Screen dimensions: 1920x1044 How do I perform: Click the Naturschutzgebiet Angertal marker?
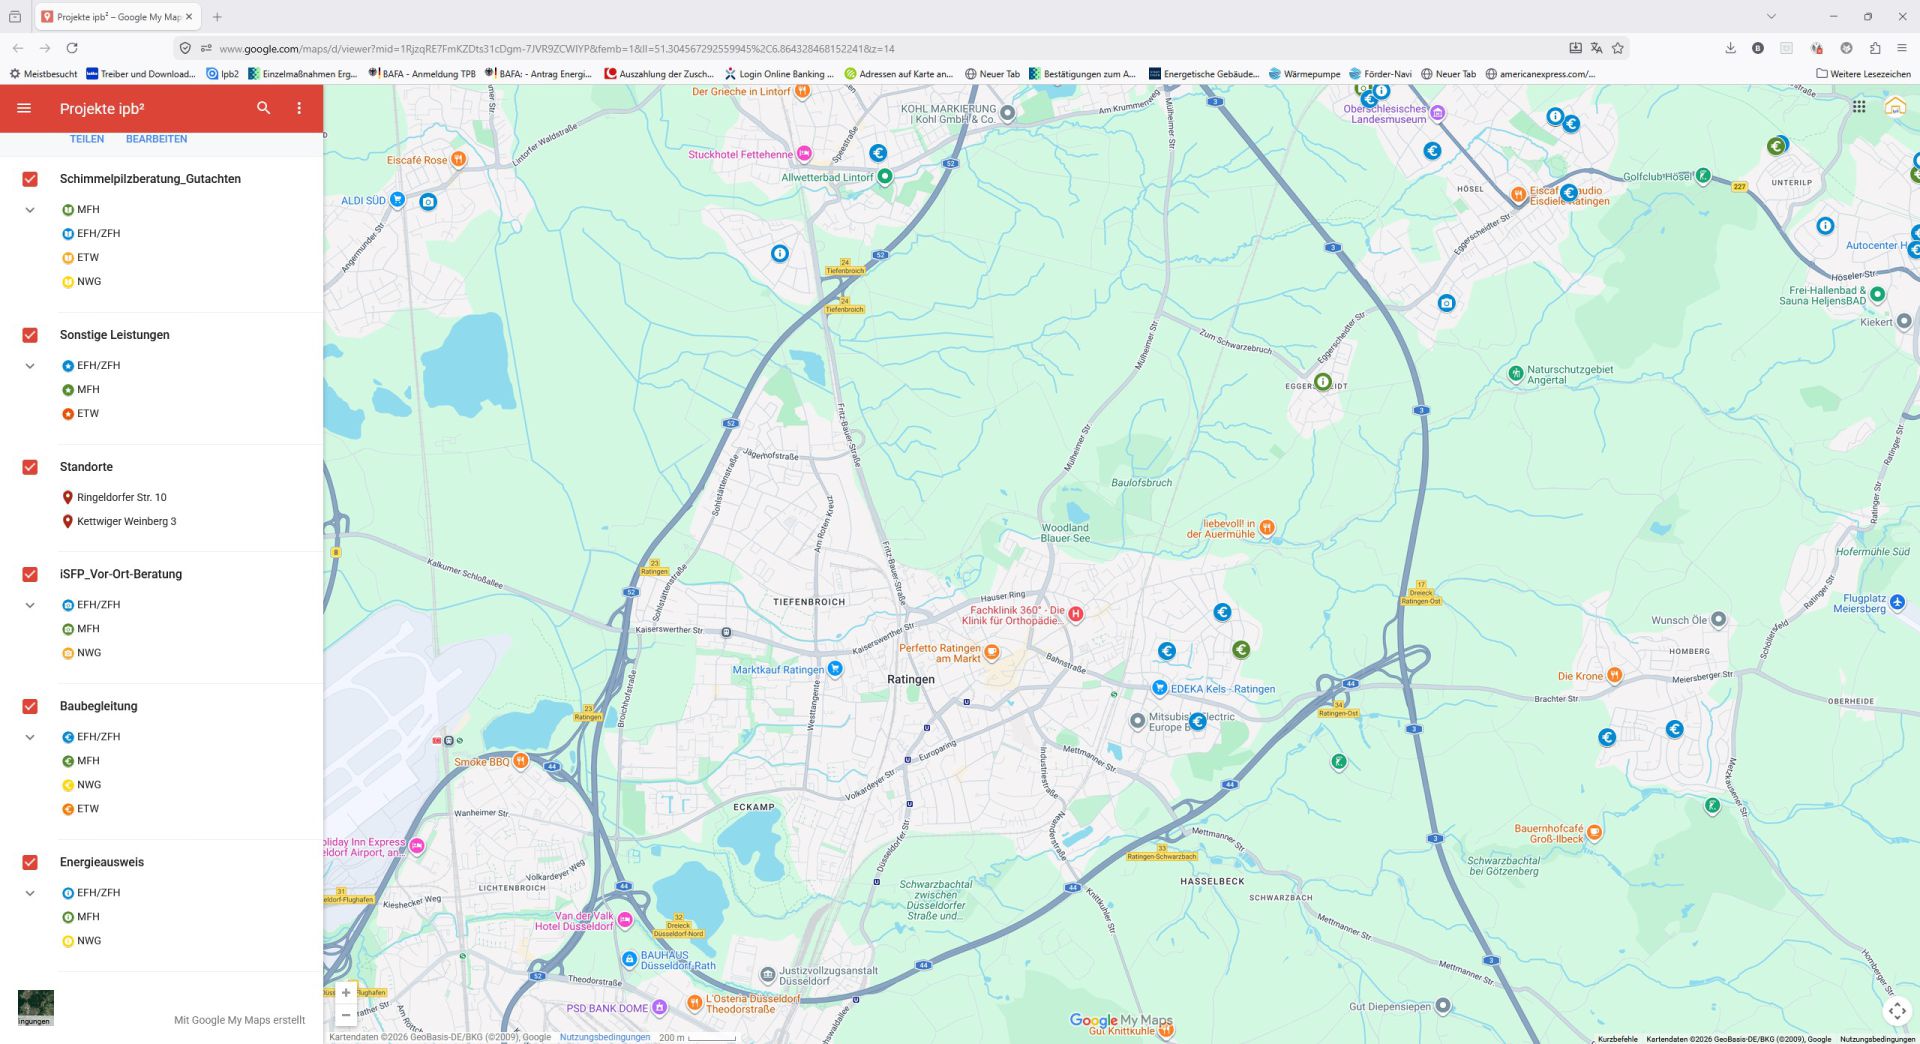tap(1516, 373)
